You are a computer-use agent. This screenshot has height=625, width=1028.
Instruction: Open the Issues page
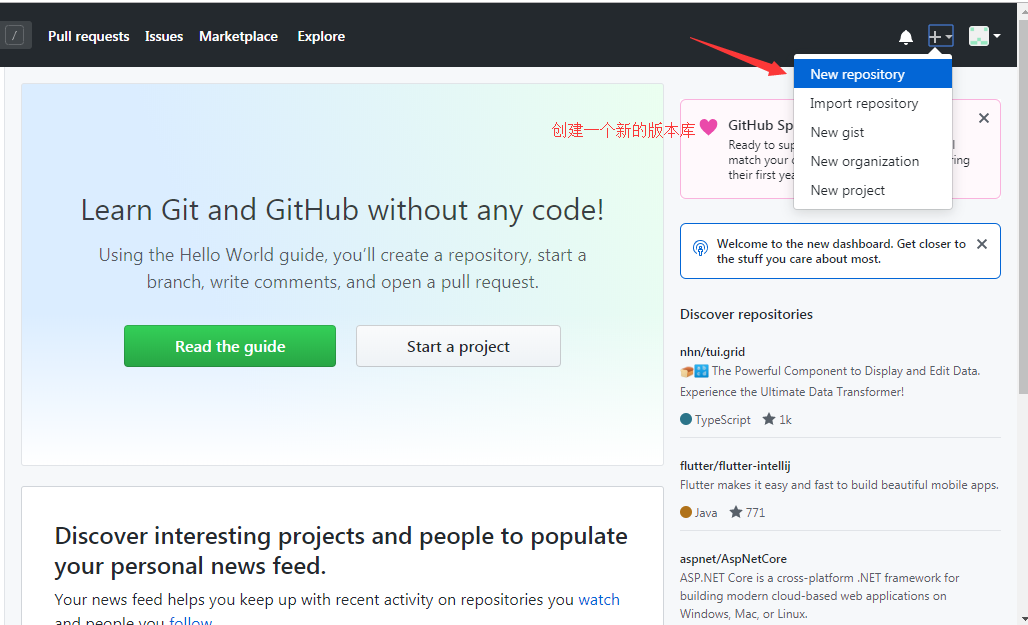tap(164, 36)
